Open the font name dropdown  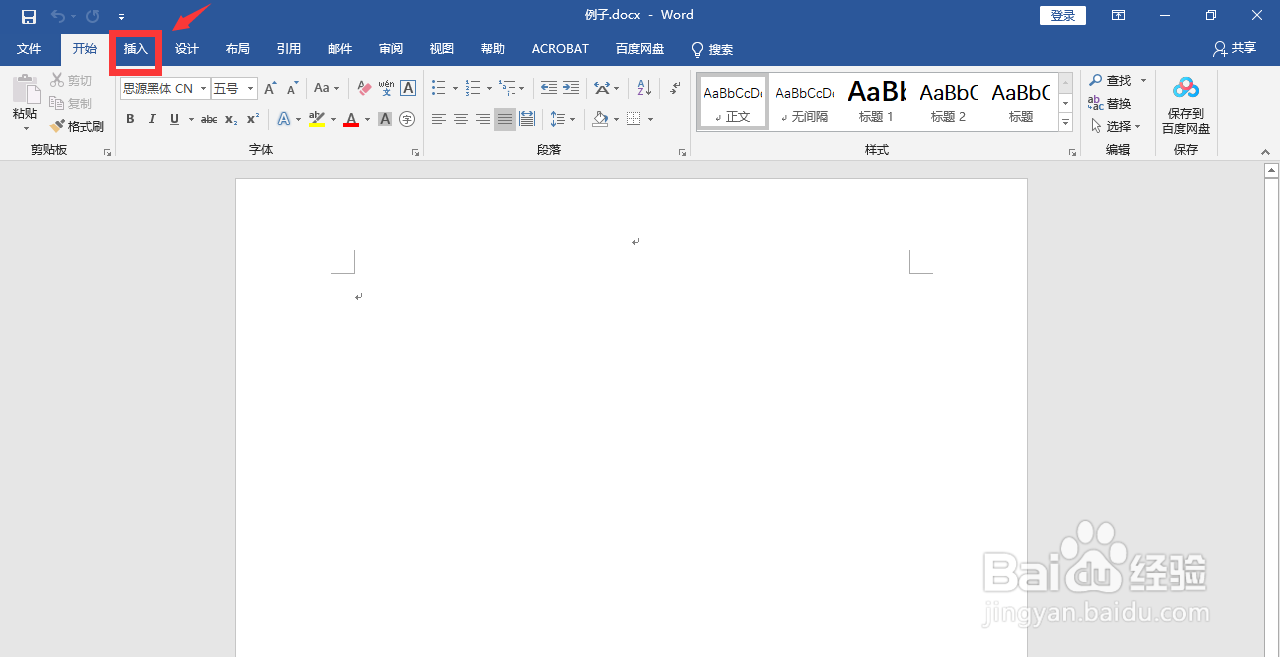[x=202, y=88]
